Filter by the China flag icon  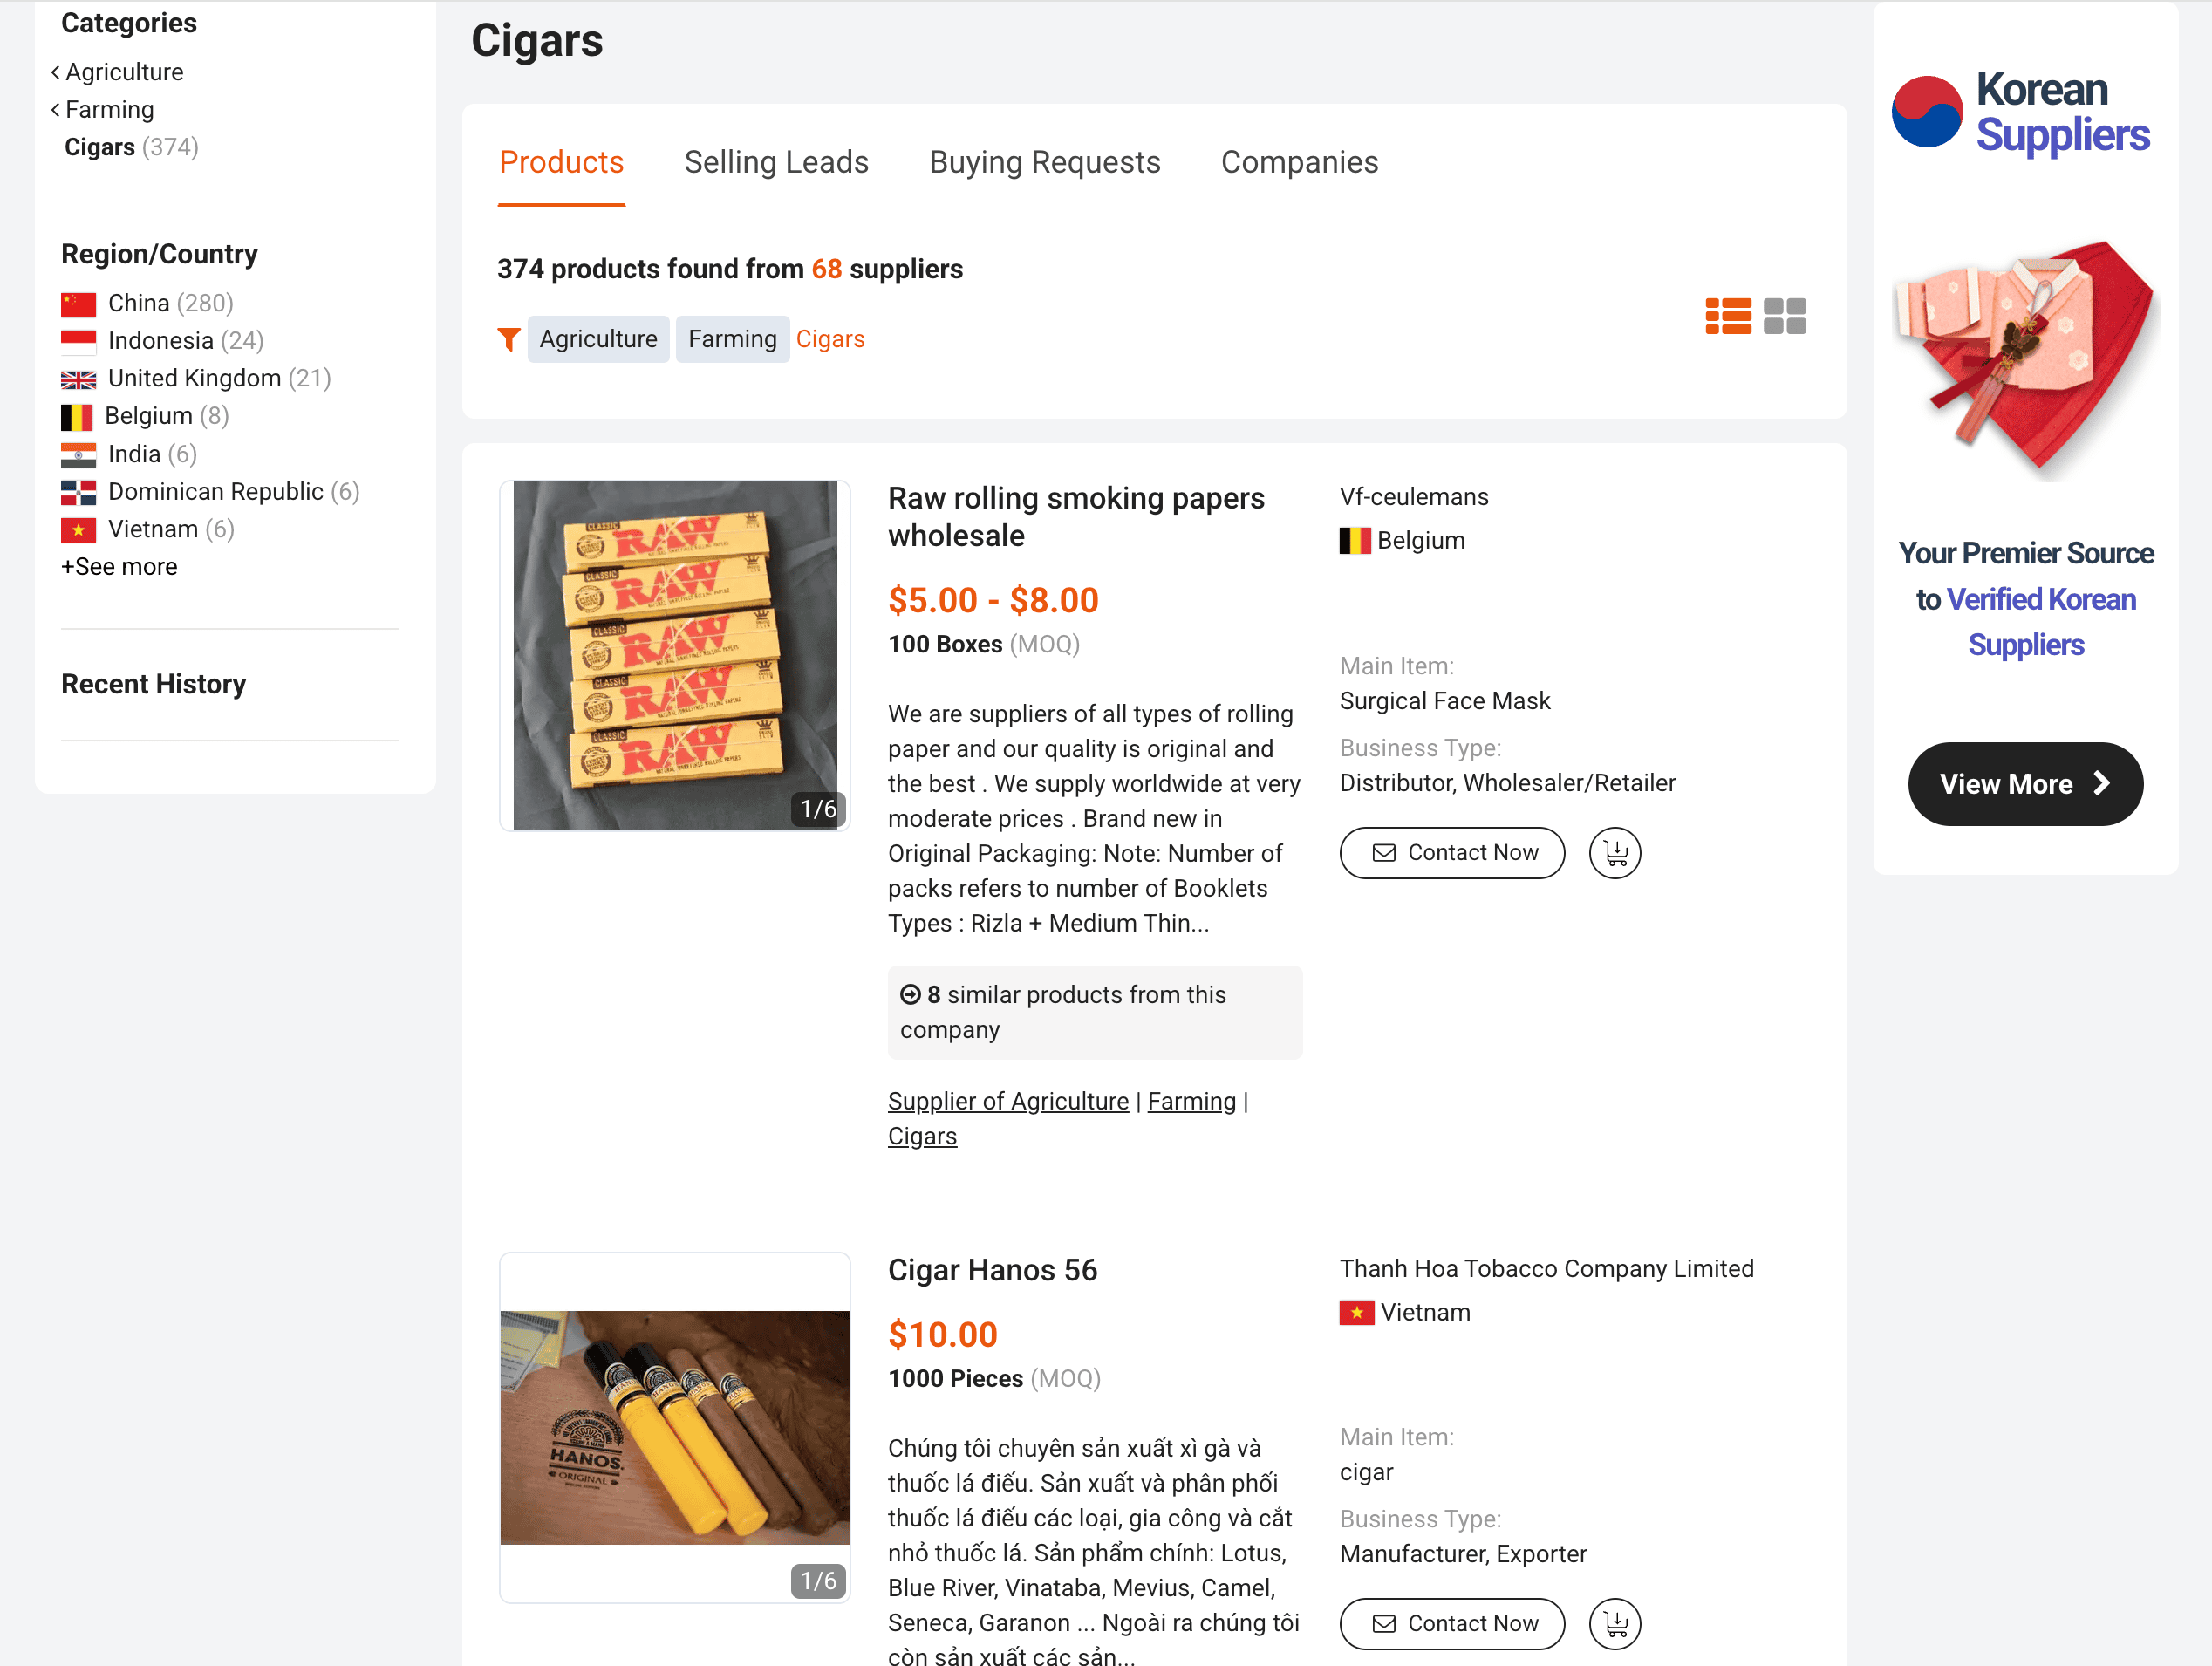click(78, 304)
